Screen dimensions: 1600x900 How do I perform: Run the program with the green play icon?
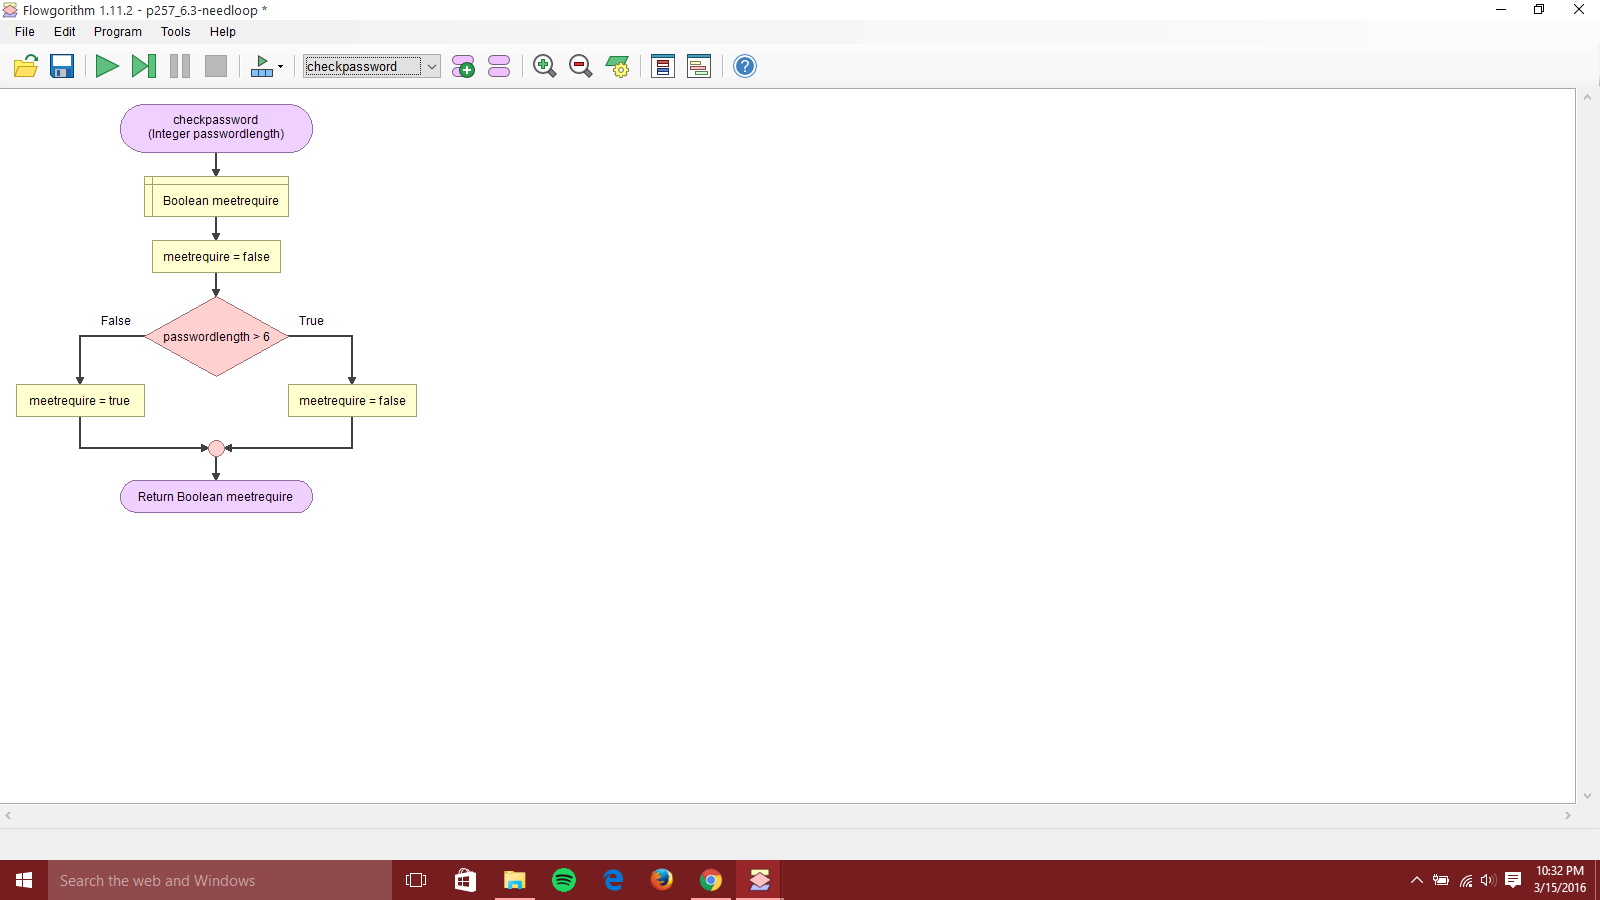107,66
